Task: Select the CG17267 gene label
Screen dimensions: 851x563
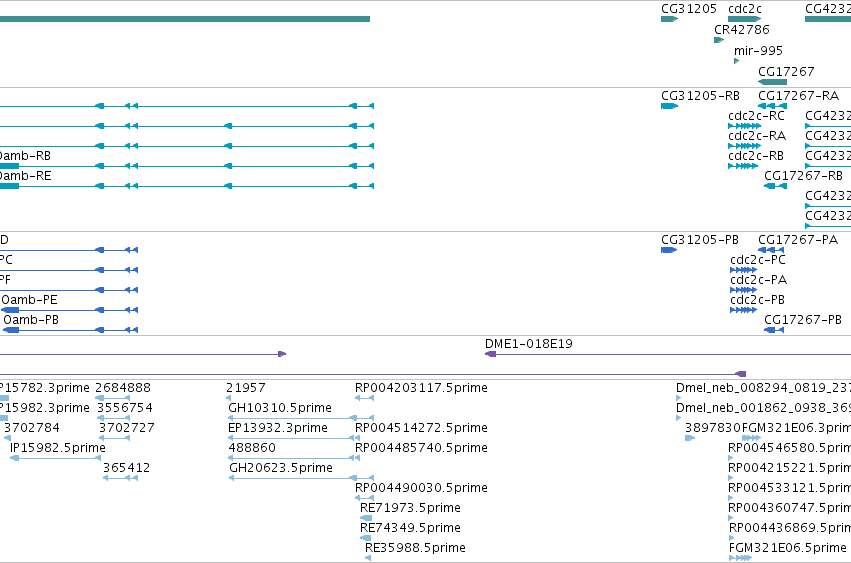Action: click(786, 72)
